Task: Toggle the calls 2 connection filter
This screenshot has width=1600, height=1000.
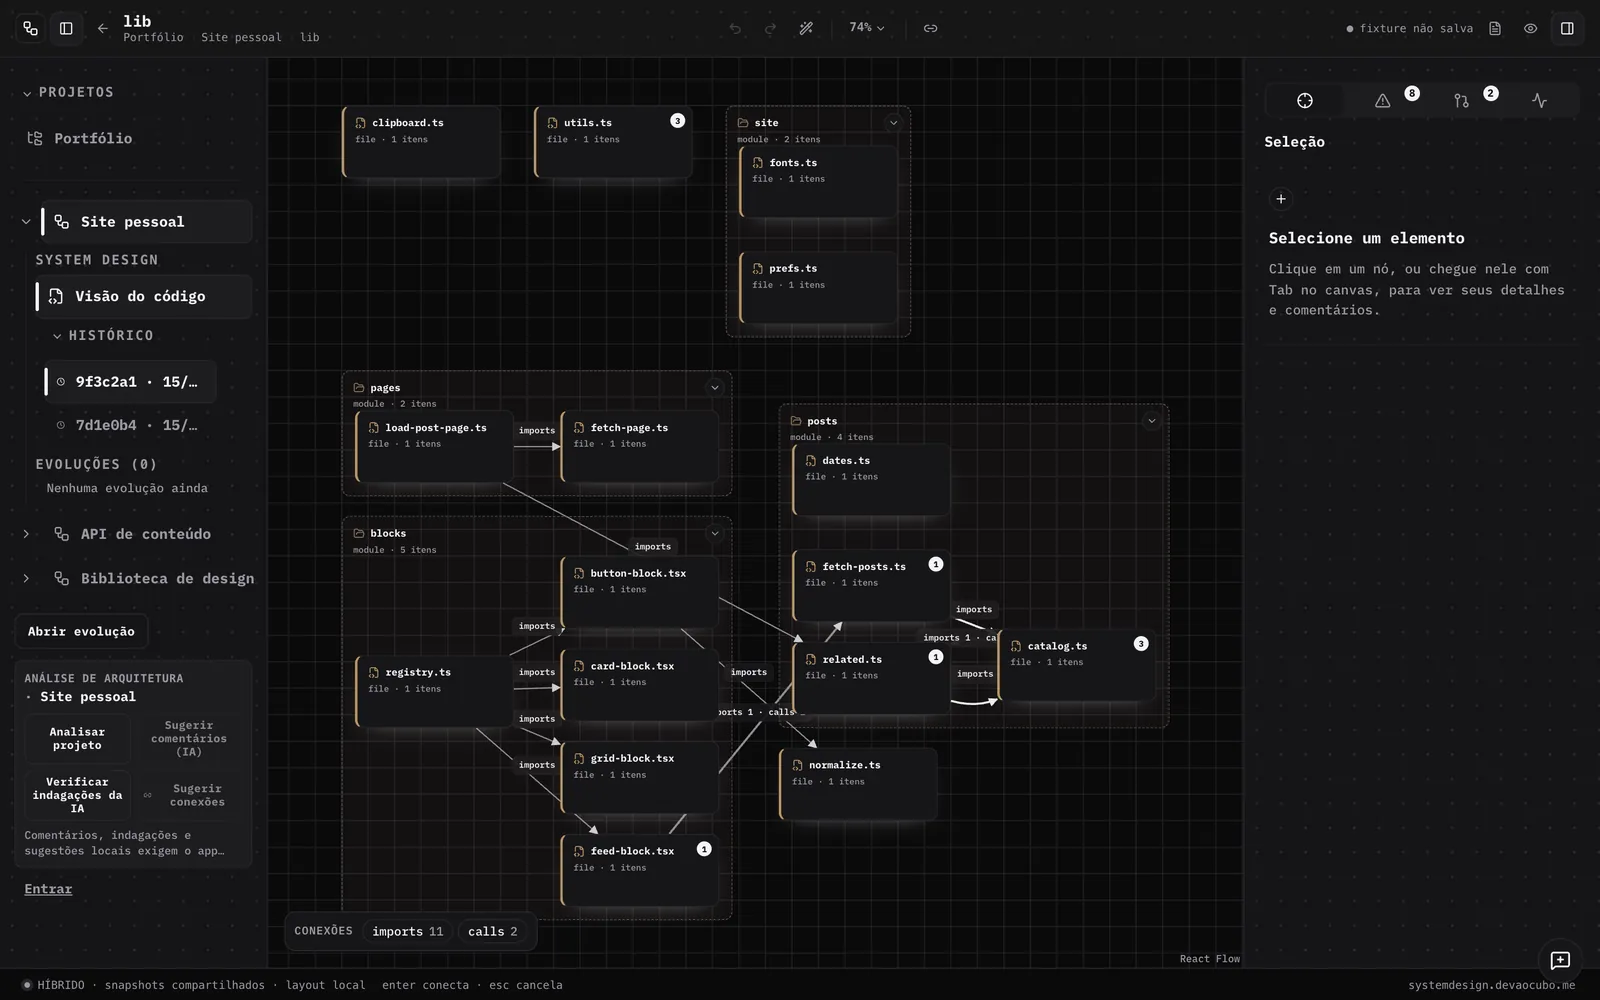Action: [493, 931]
